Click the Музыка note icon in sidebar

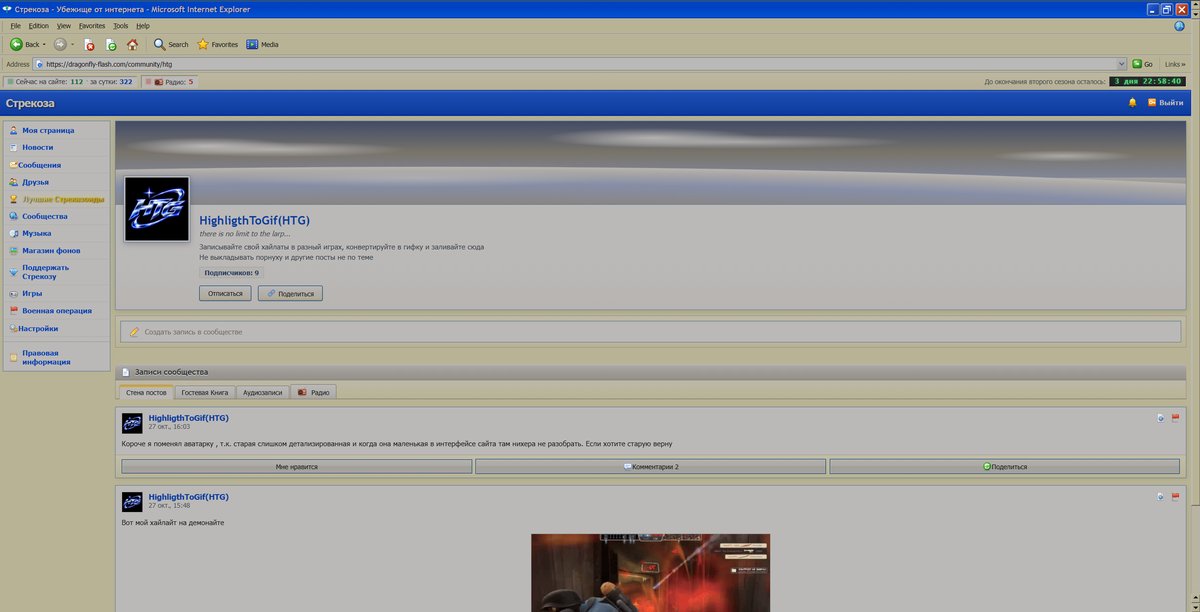click(x=13, y=233)
